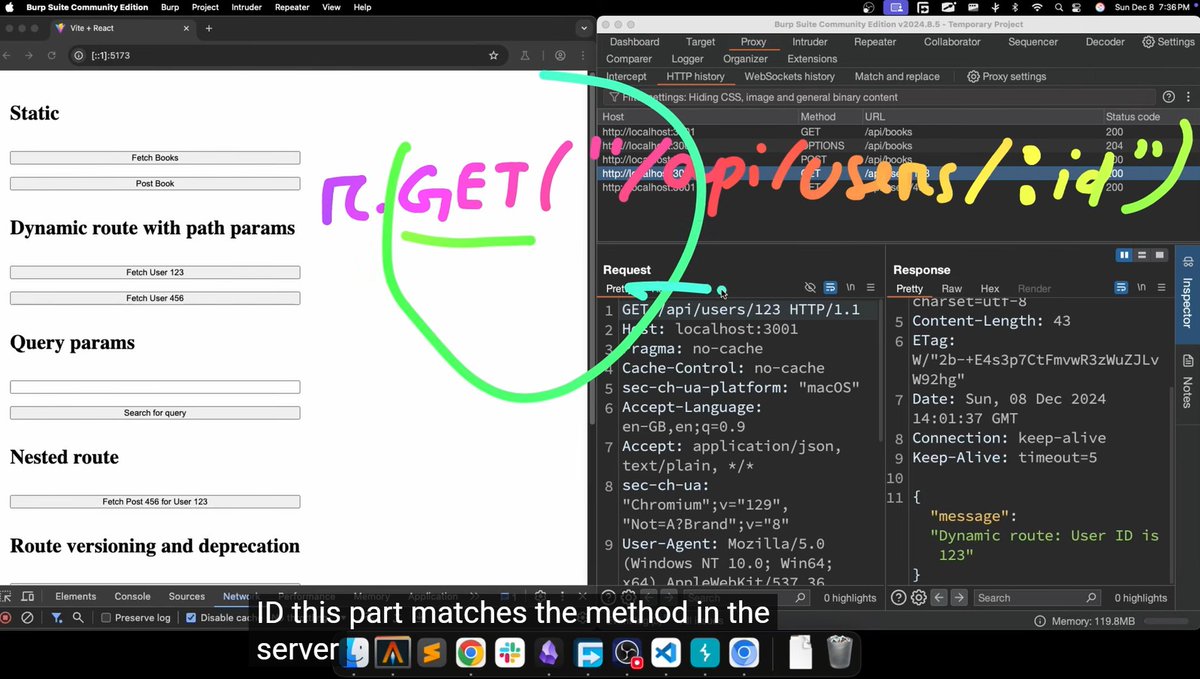Screen dimensions: 1200x679
Task: Click magnifier icon in Request search
Action: (x=800, y=597)
